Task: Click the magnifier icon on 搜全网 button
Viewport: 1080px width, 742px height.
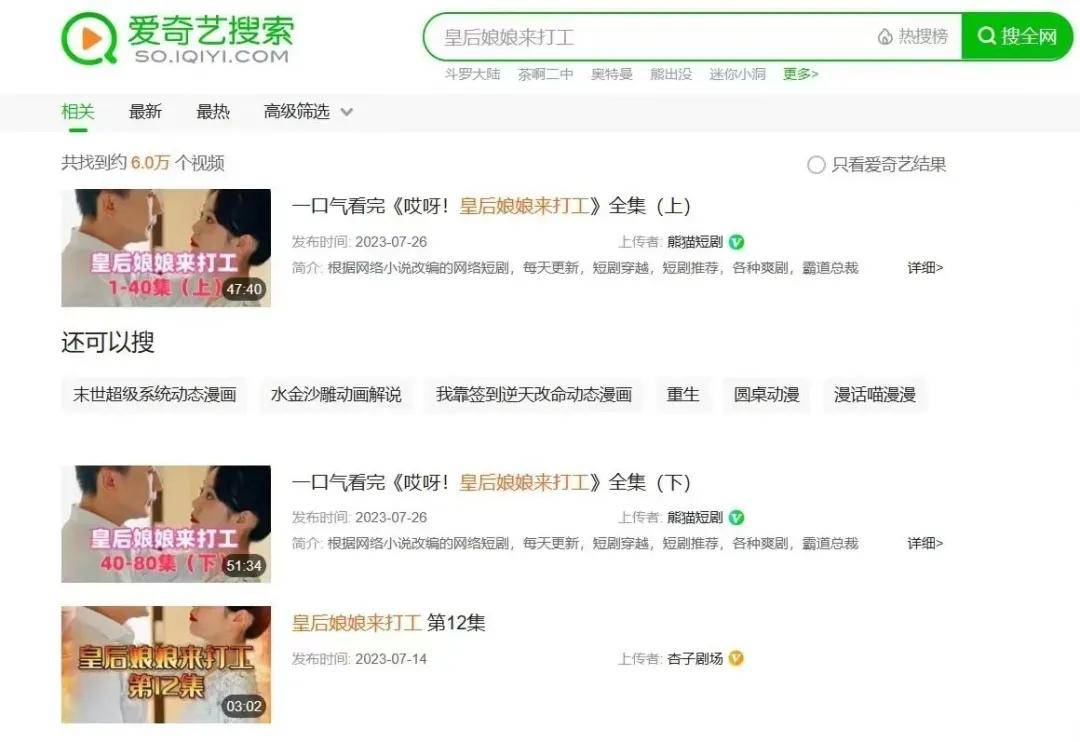Action: coord(987,36)
